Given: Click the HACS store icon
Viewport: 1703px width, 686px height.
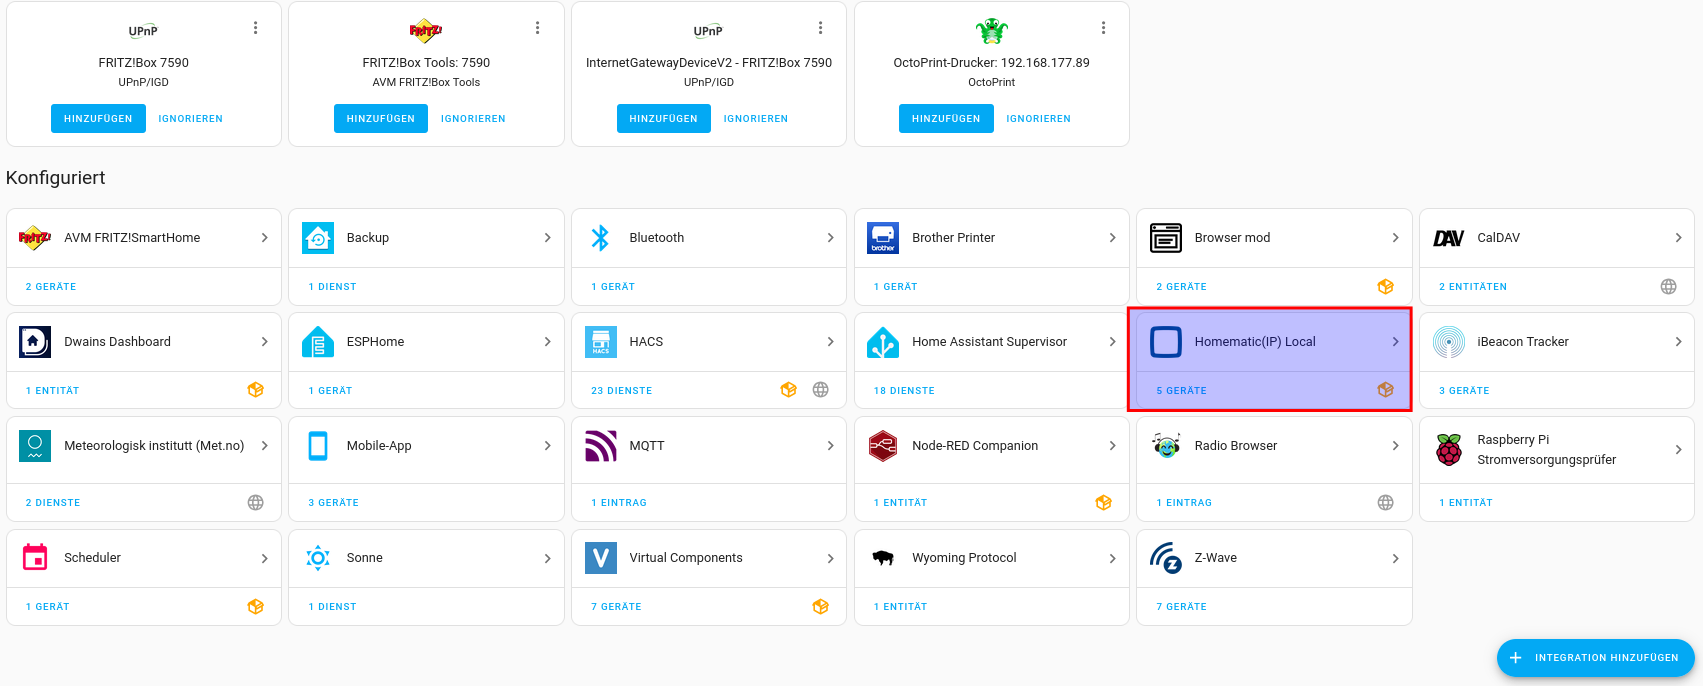Looking at the screenshot, I should [x=600, y=342].
